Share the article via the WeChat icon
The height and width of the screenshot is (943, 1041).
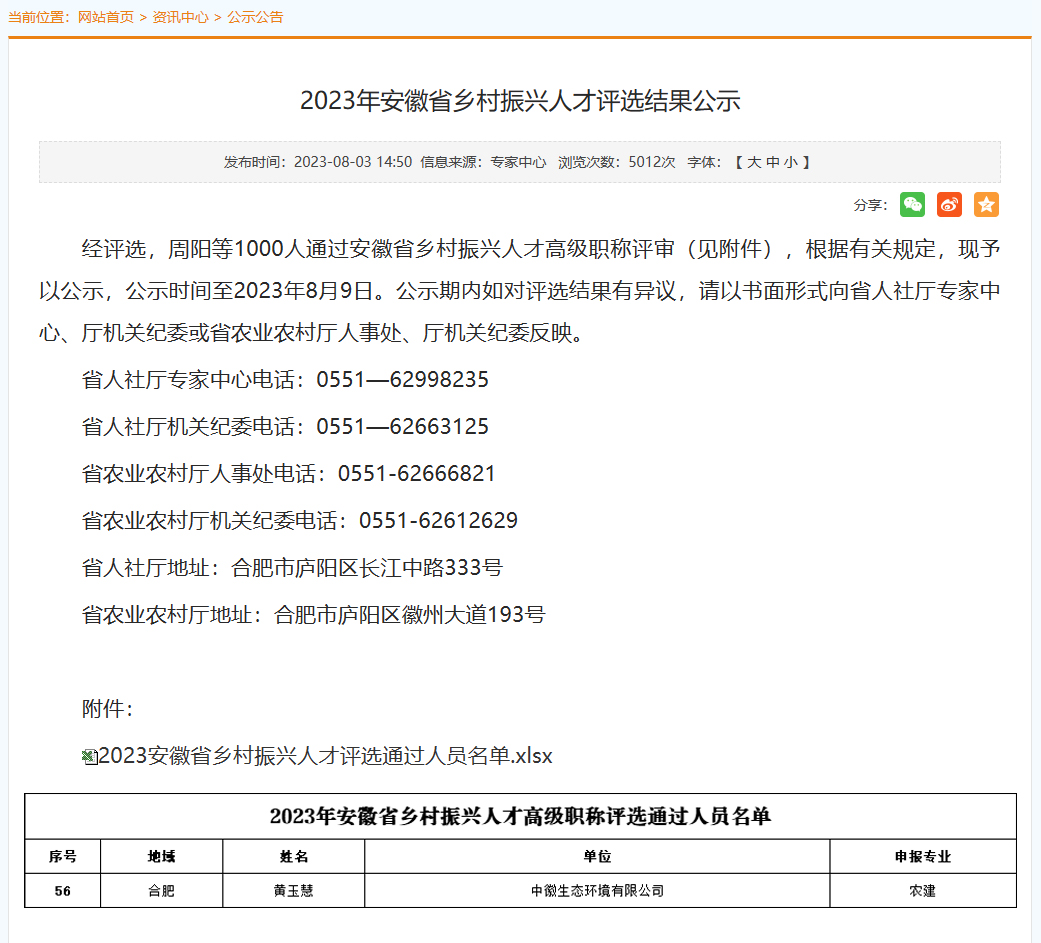coord(912,205)
